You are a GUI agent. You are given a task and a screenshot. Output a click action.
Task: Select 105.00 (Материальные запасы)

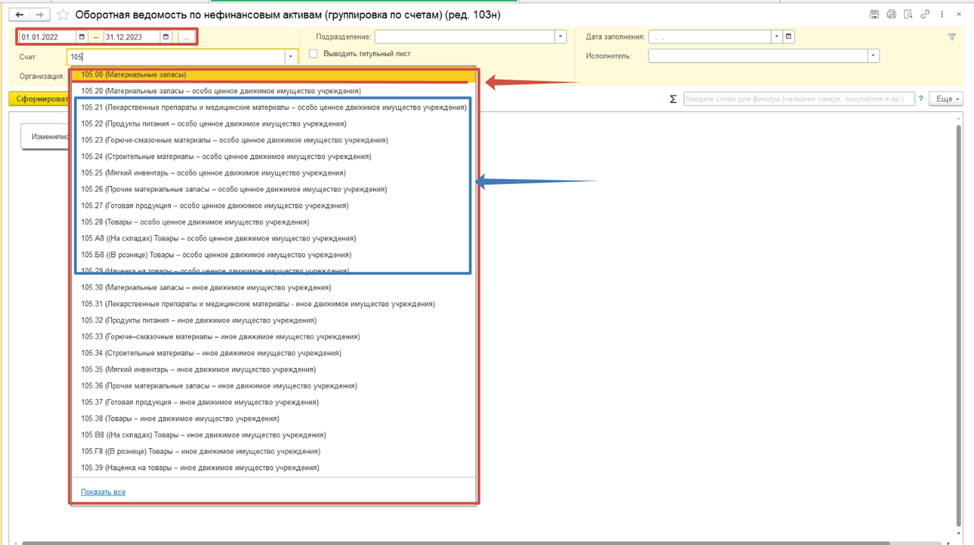pyautogui.click(x=273, y=75)
